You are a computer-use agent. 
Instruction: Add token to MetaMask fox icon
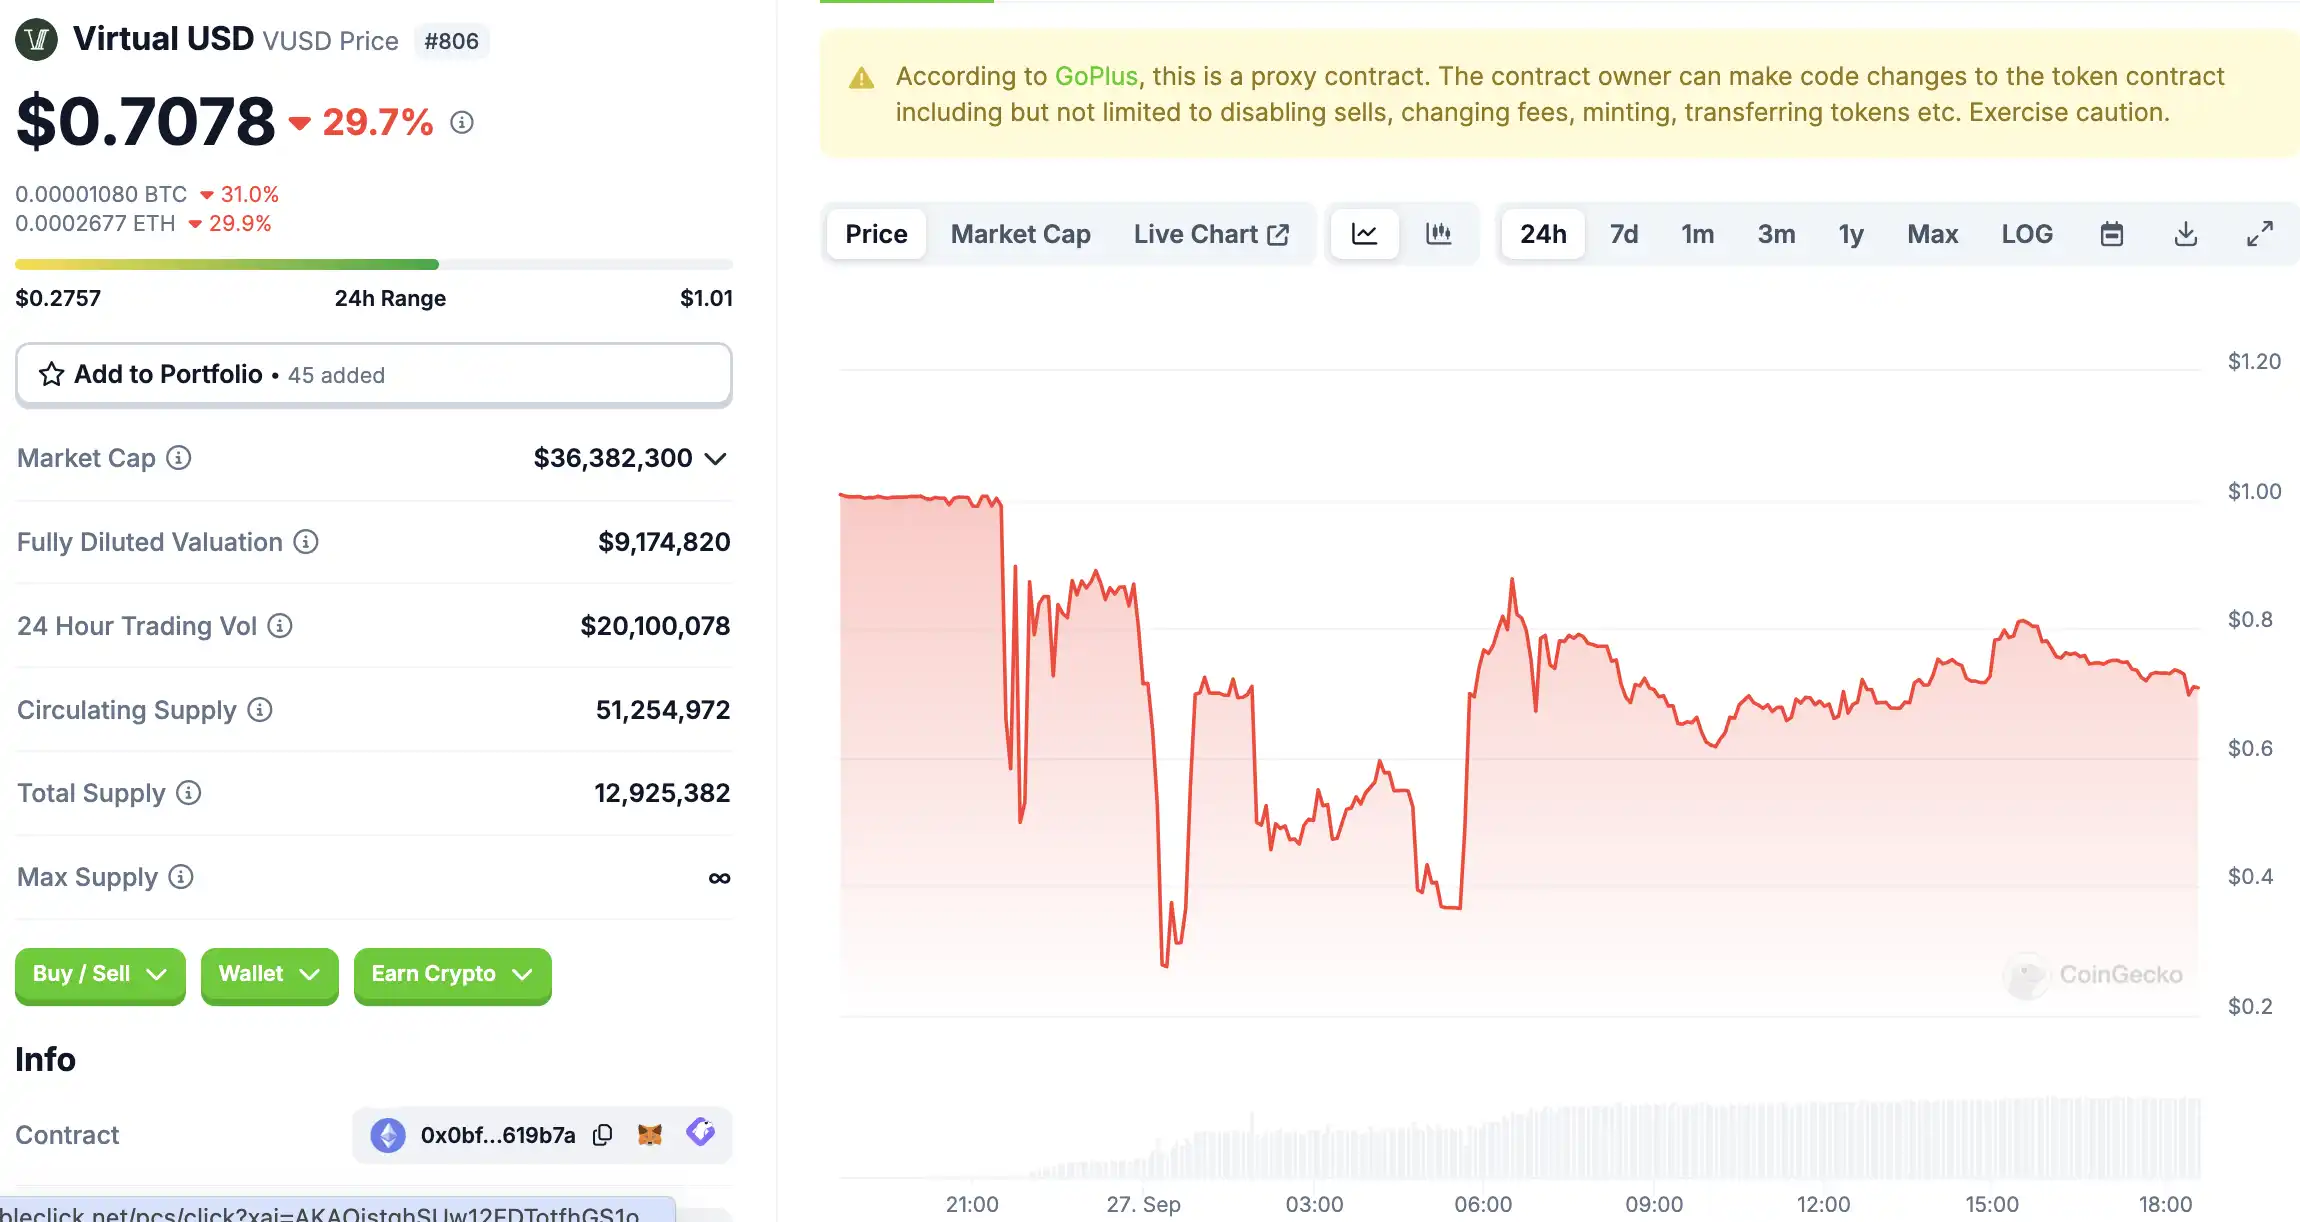point(650,1135)
